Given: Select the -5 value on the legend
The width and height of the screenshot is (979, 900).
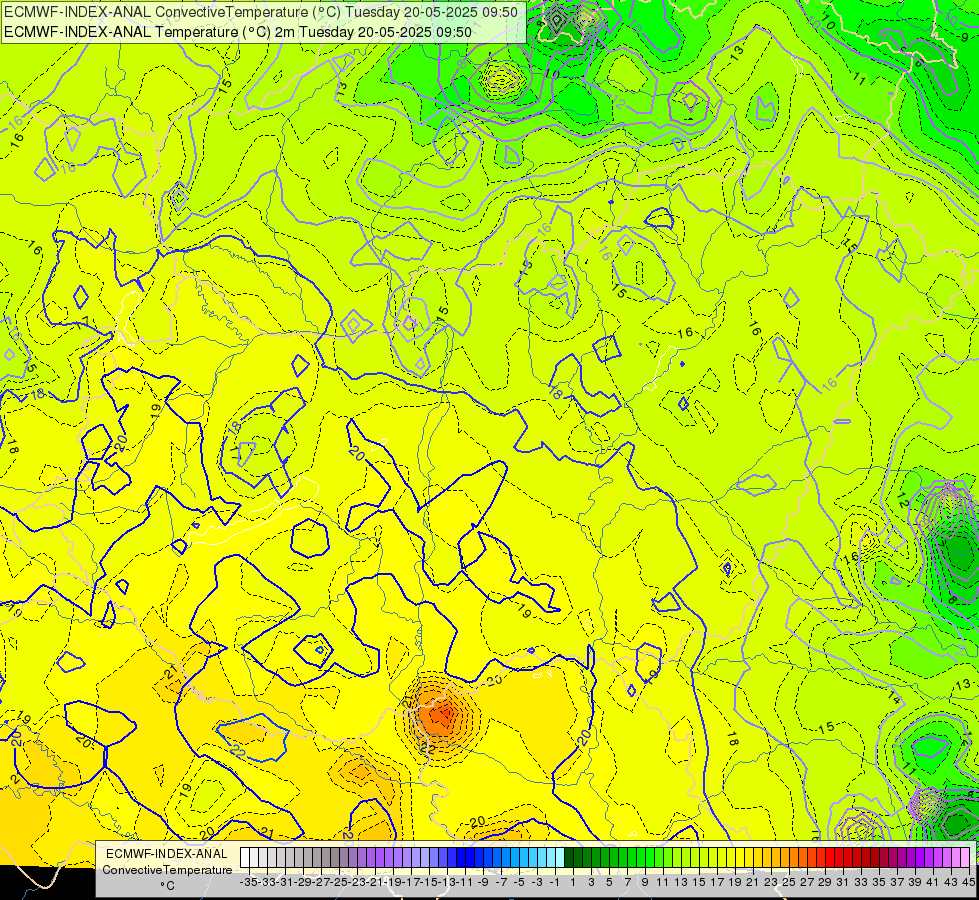Looking at the screenshot, I should pos(518,882).
